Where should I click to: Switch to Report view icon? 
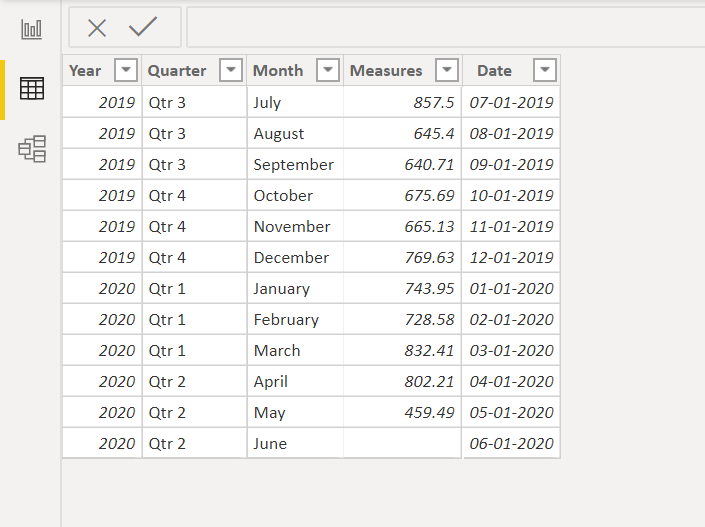coord(31,30)
